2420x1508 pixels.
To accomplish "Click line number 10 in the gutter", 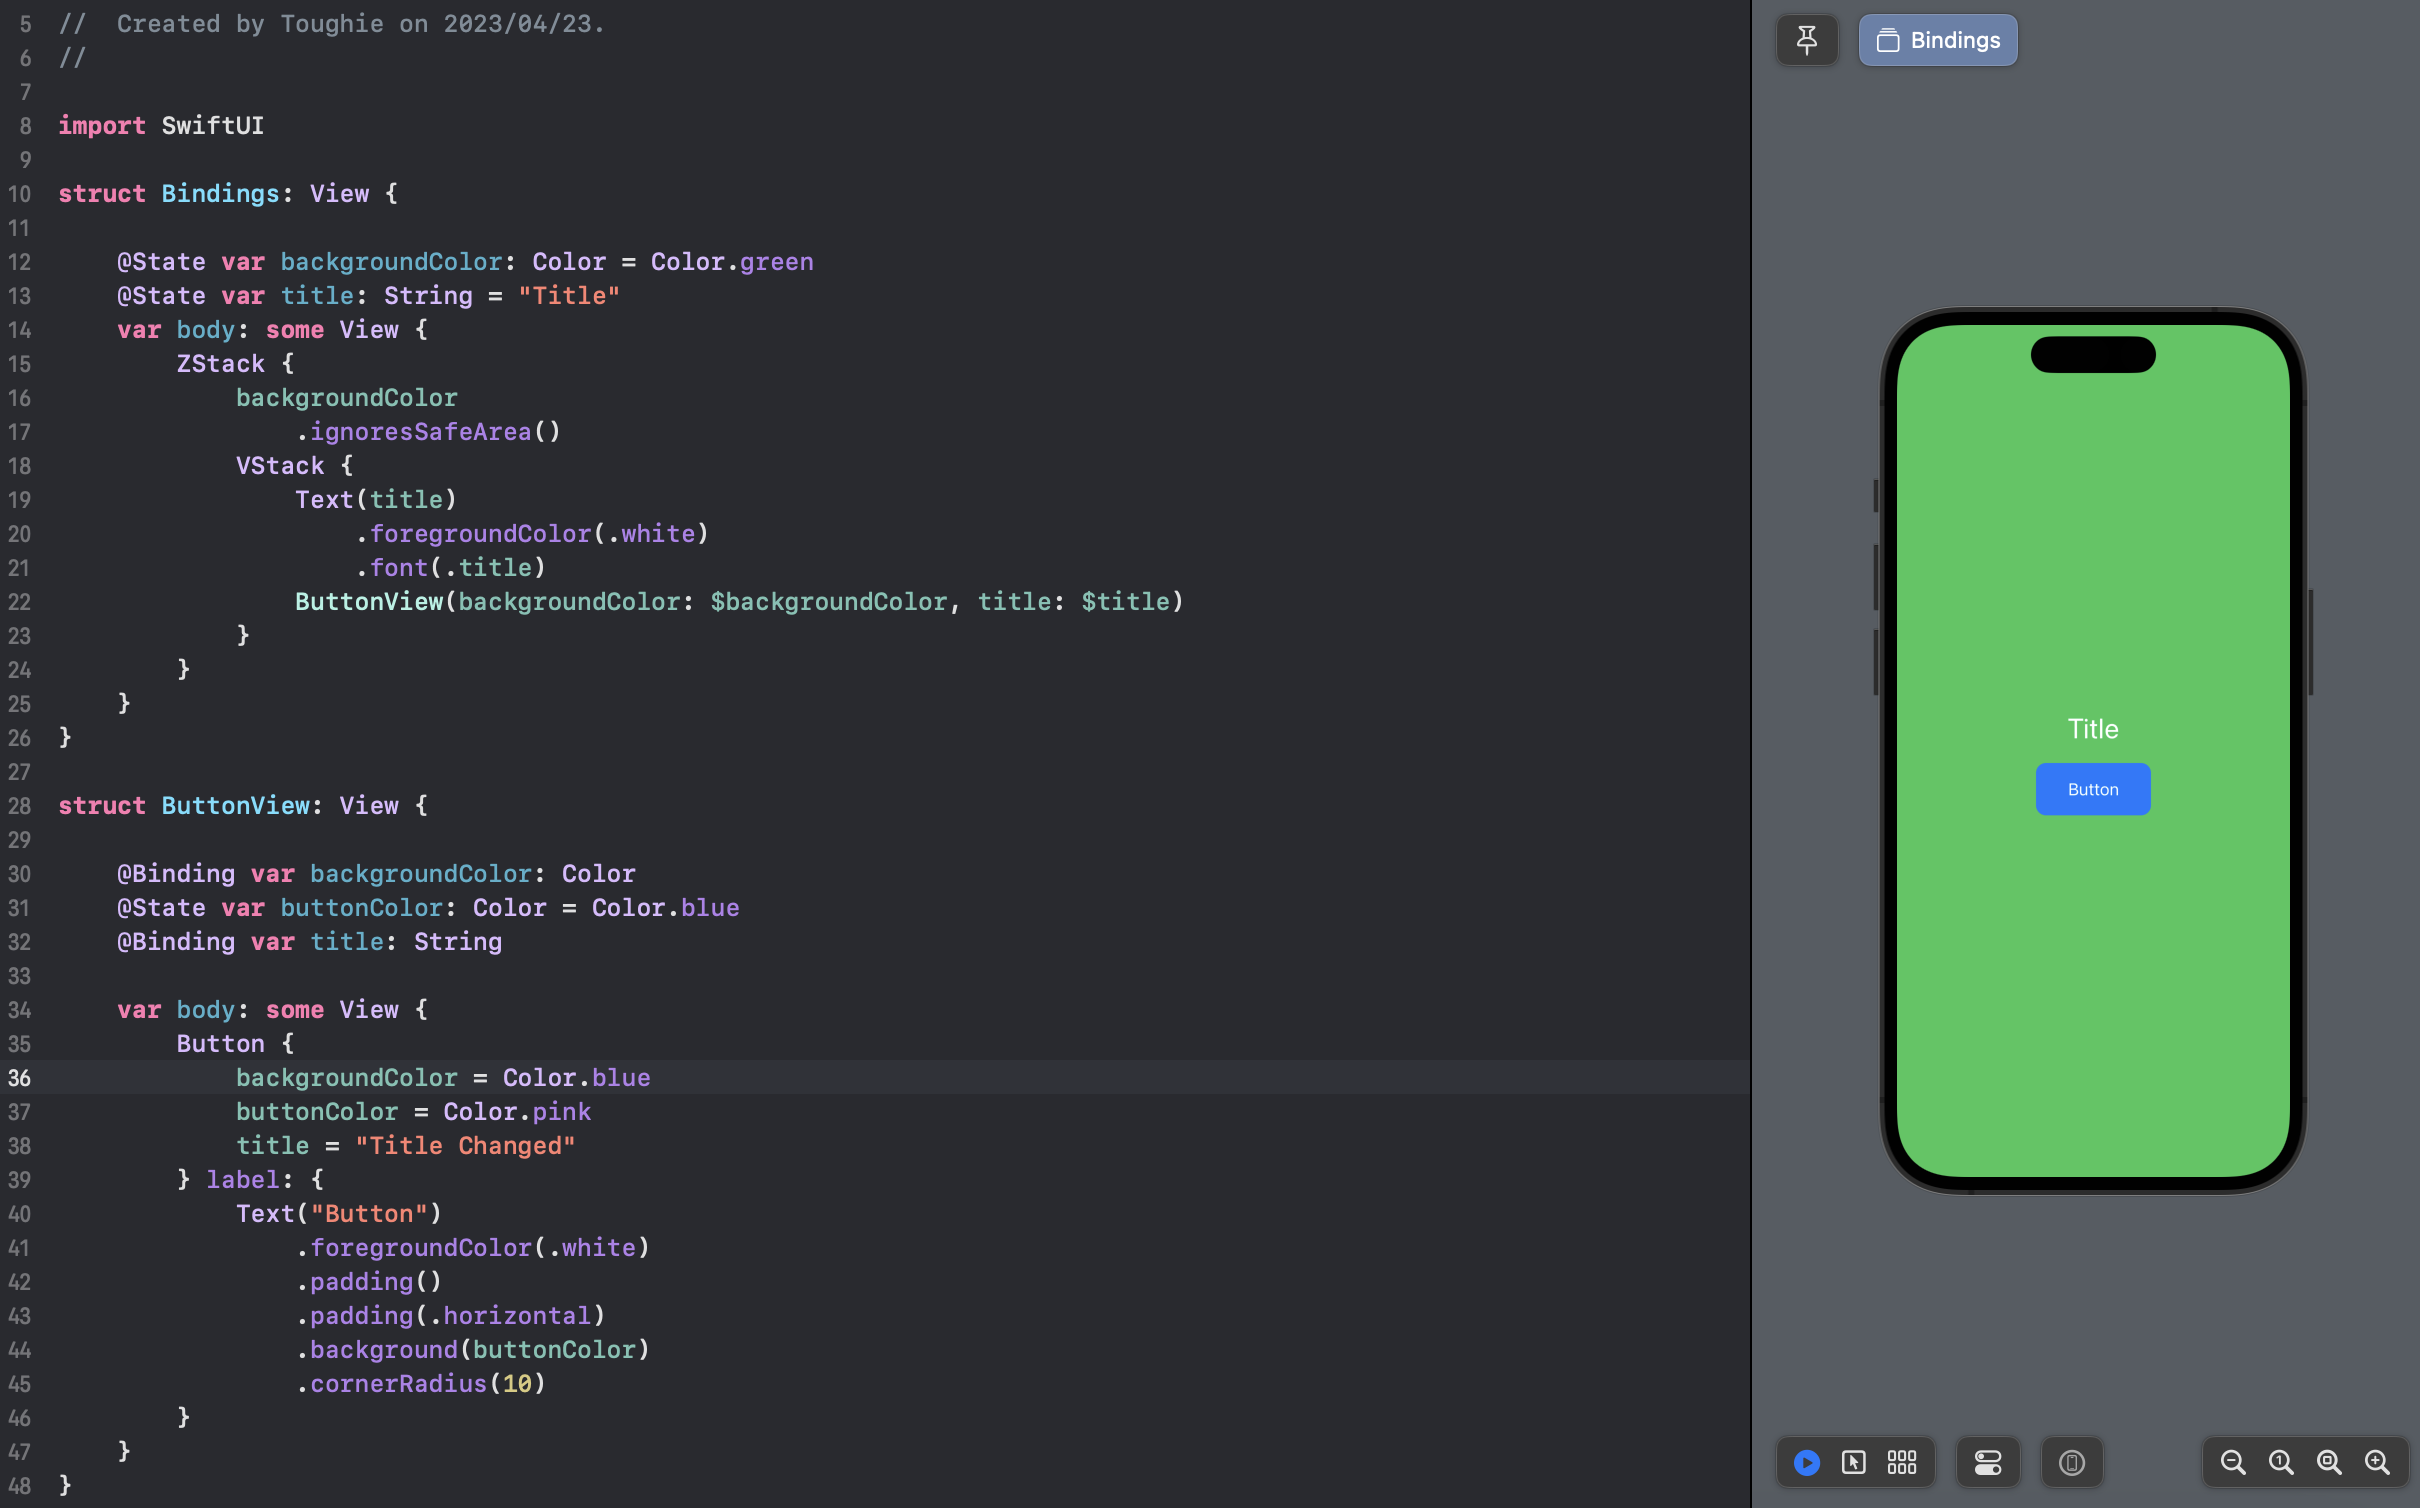I will tap(20, 194).
